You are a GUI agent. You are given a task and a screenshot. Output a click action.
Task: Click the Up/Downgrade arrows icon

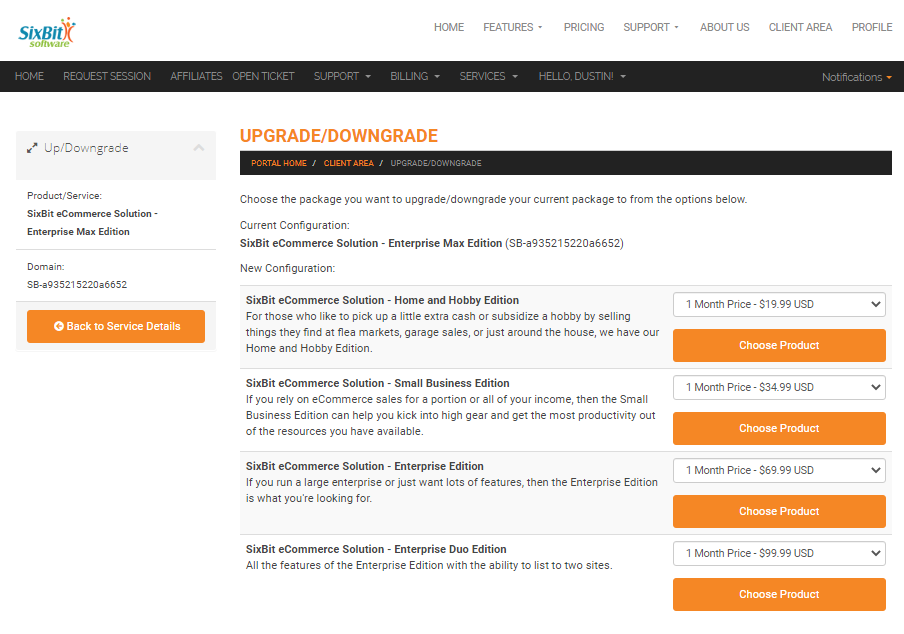click(x=32, y=148)
